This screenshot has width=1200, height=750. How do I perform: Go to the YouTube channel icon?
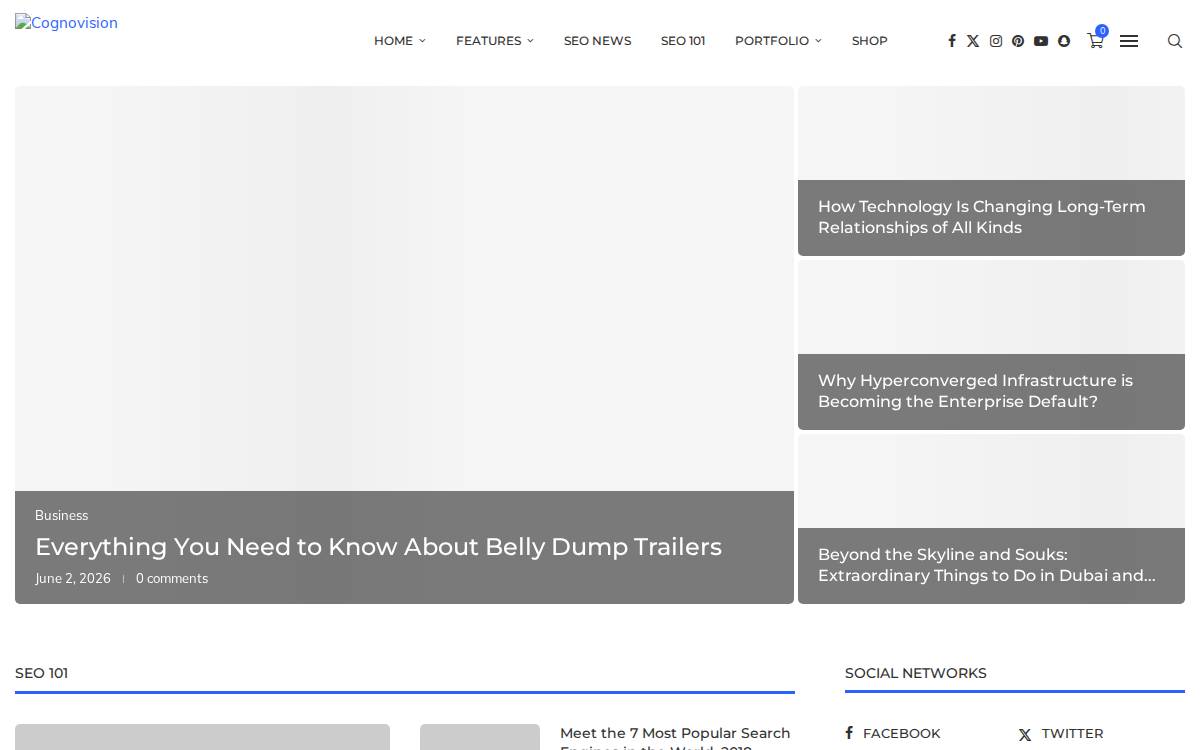pyautogui.click(x=1041, y=41)
